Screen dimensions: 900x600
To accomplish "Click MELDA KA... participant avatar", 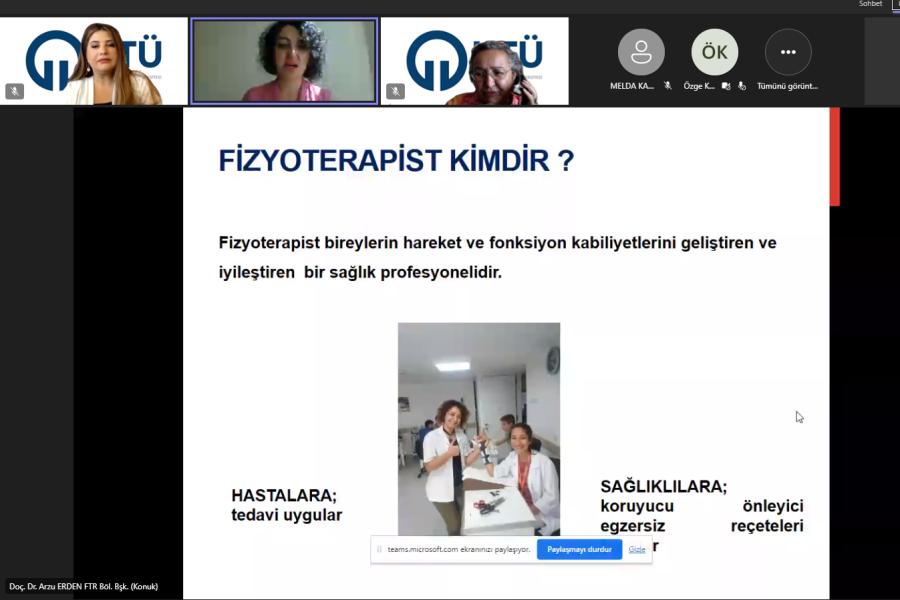I will (x=641, y=52).
